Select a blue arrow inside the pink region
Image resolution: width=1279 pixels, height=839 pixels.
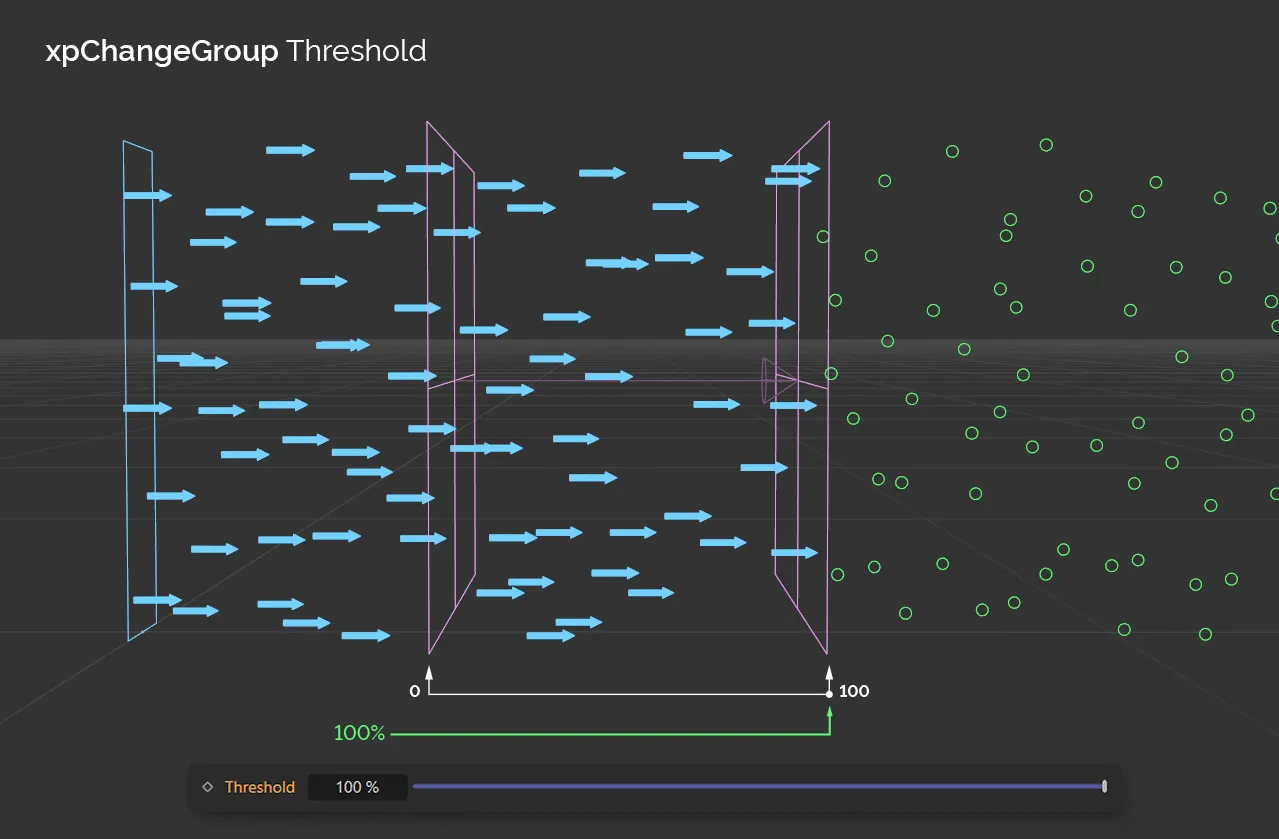[x=565, y=317]
